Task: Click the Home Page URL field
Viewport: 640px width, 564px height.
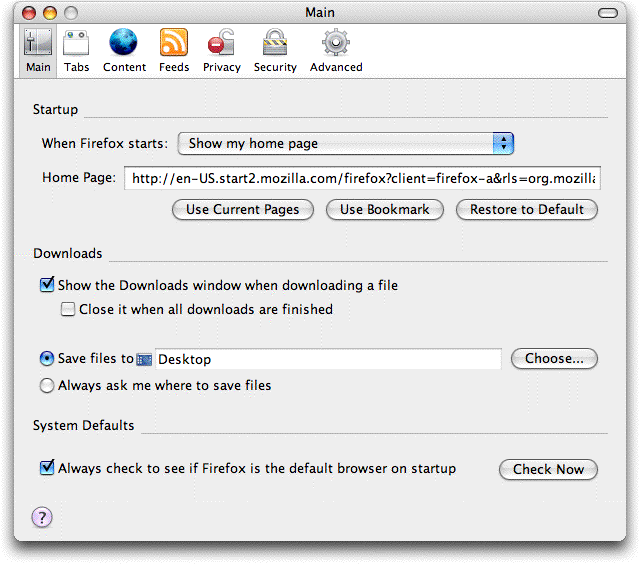Action: point(362,178)
